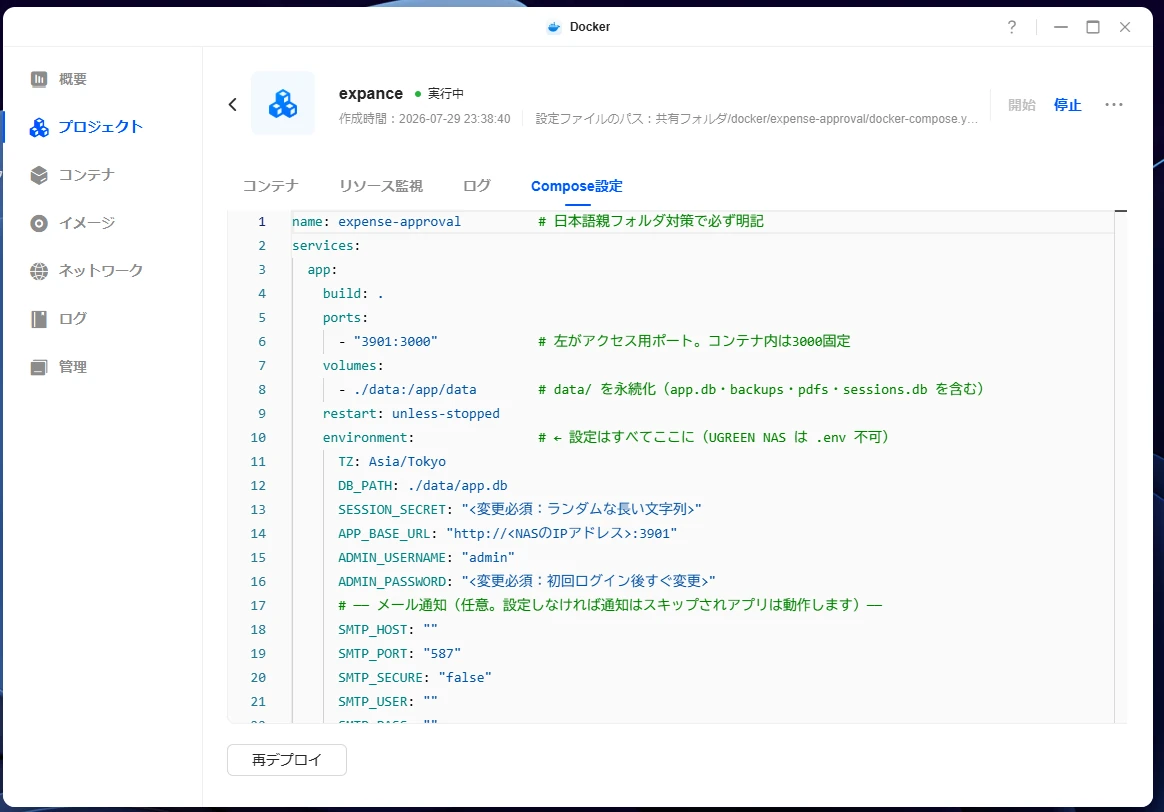1164x812 pixels.
Task: Open the 管理 management icon
Action: [39, 367]
